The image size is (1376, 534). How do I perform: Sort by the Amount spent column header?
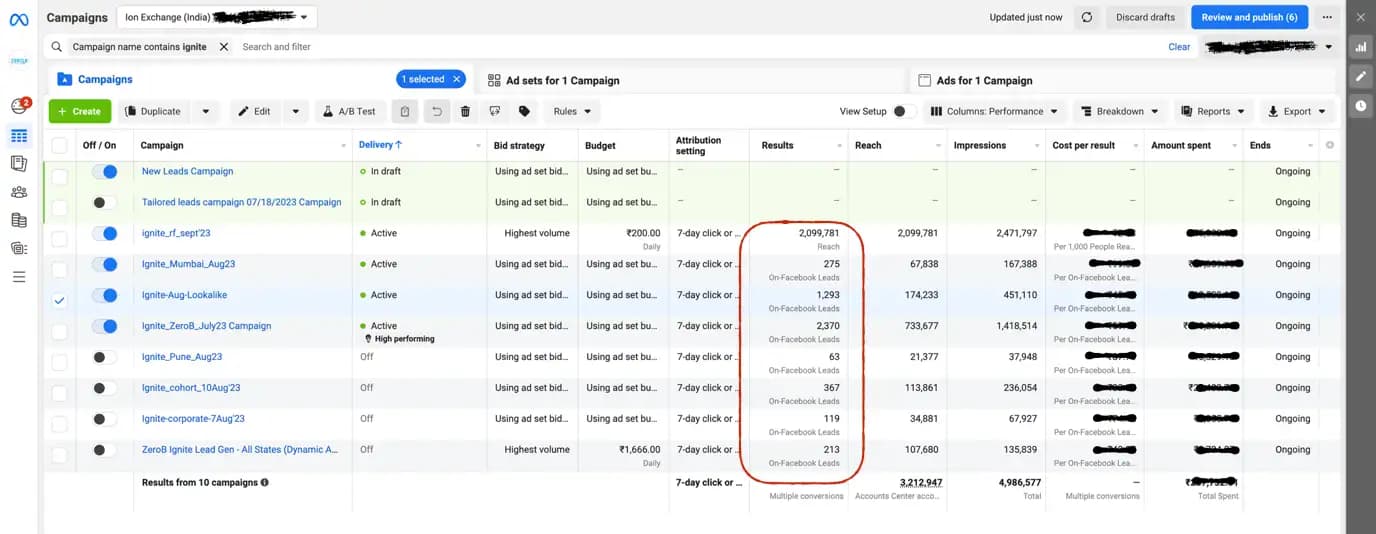(x=1181, y=145)
